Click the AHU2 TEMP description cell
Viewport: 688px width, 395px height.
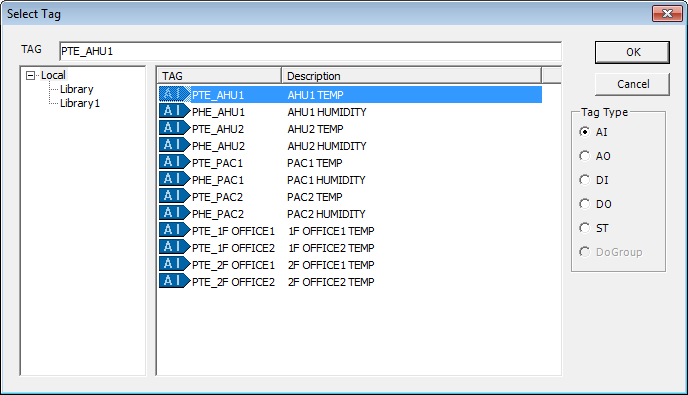click(x=315, y=129)
